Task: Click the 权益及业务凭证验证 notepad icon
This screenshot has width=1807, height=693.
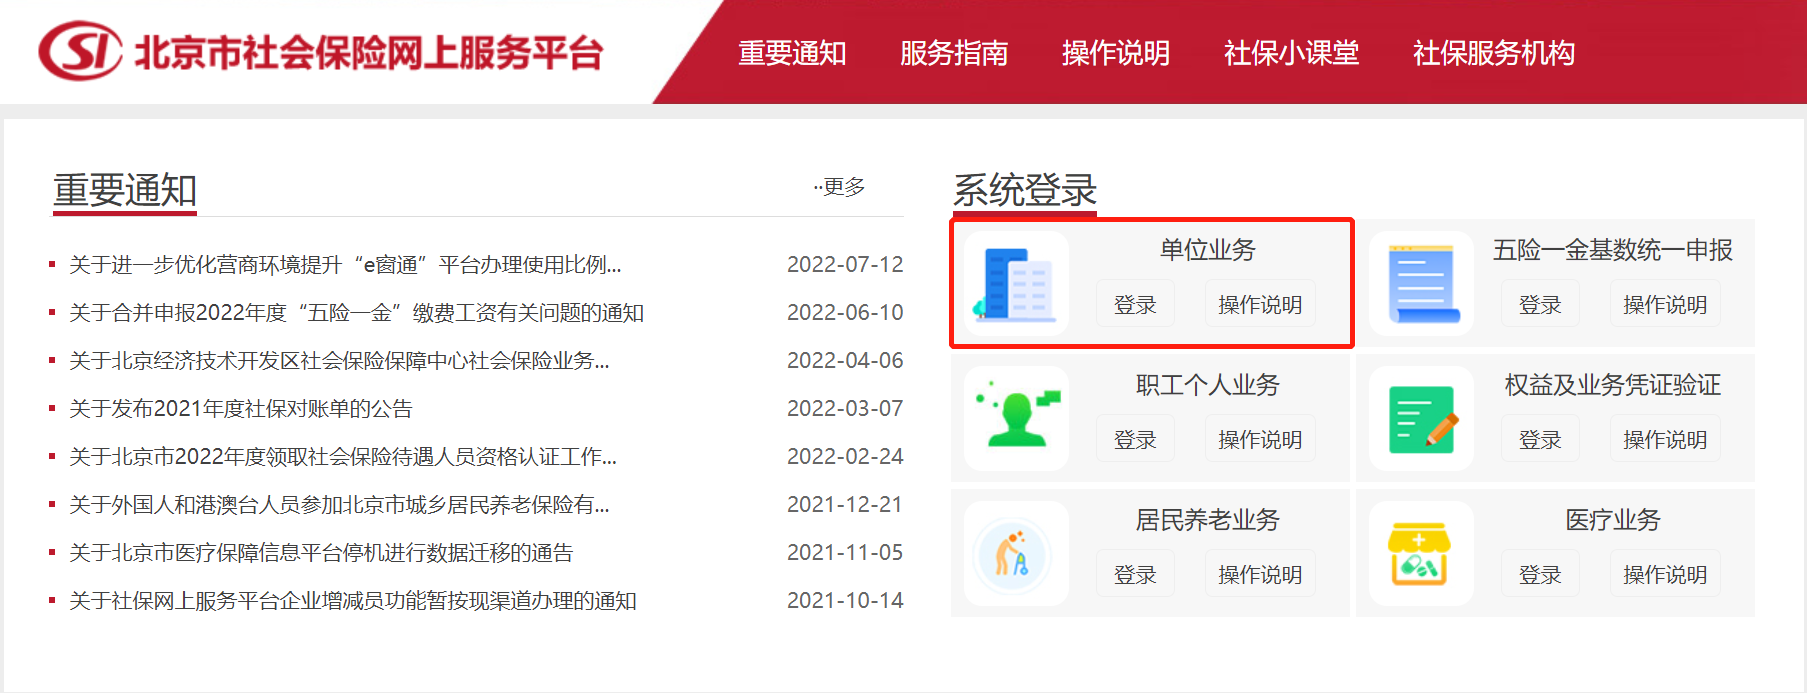Action: [1421, 418]
